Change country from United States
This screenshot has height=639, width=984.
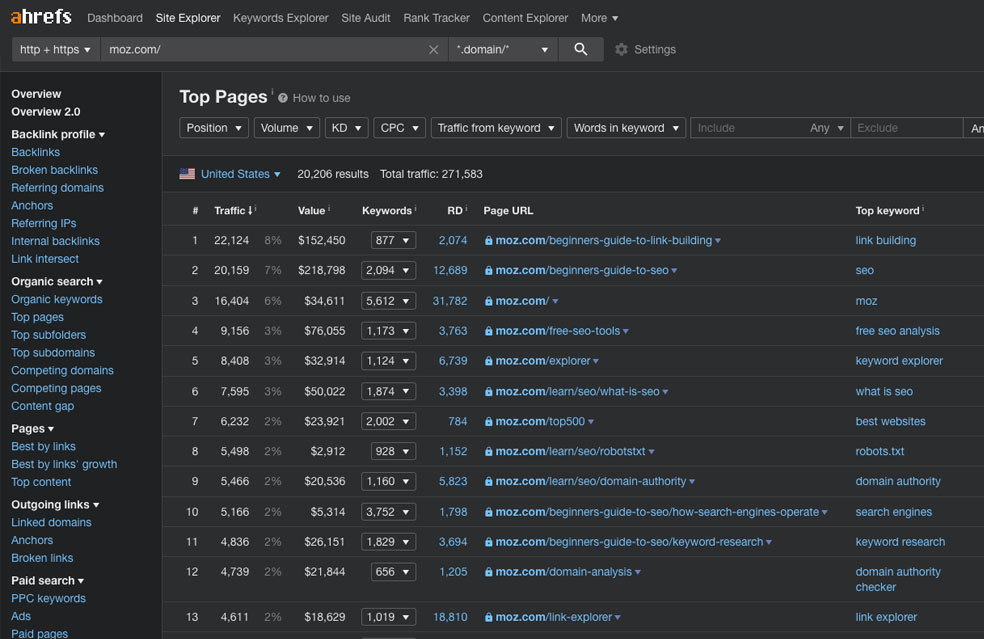[x=240, y=174]
